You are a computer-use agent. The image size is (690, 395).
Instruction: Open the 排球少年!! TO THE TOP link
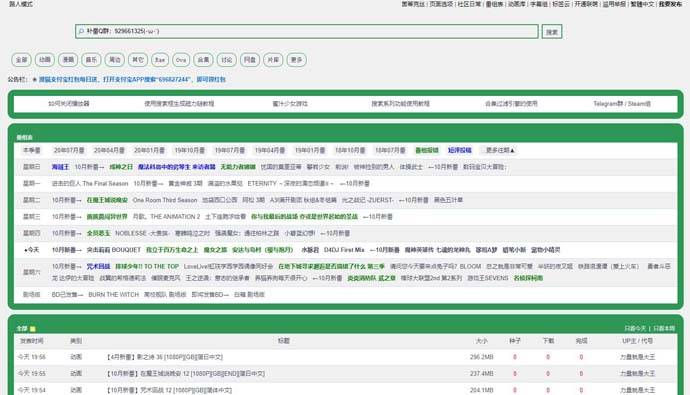click(147, 267)
